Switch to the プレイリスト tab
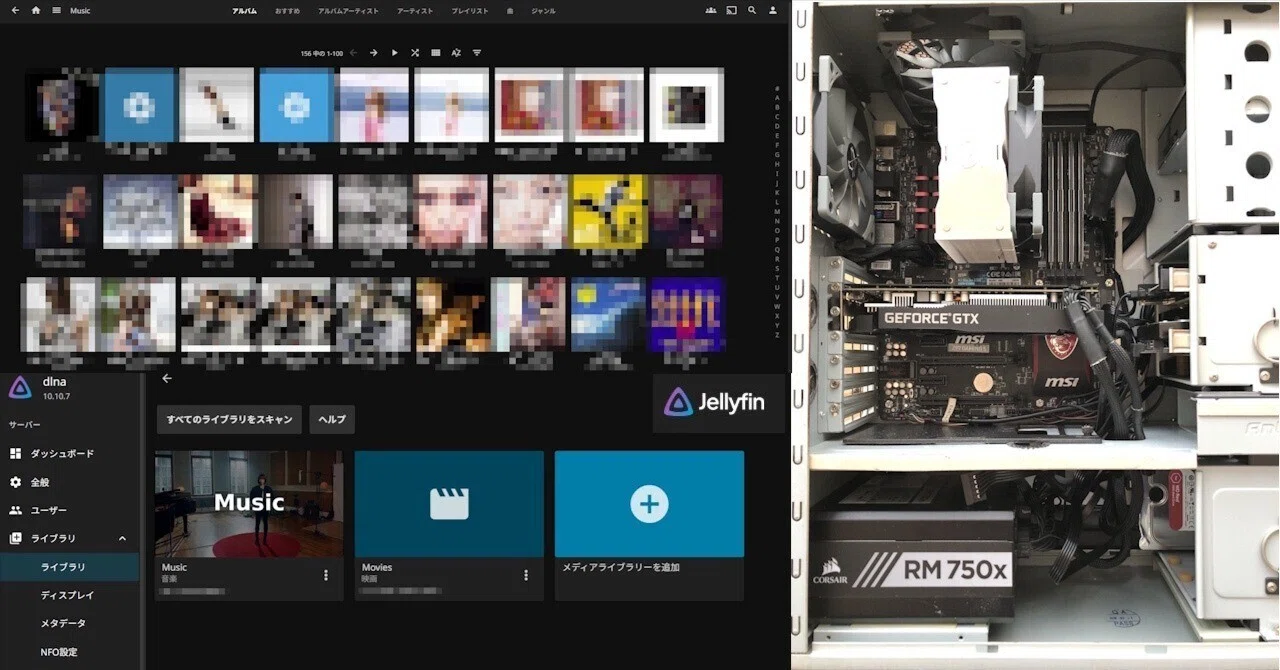Screen dimensions: 1280x670 click(470, 10)
